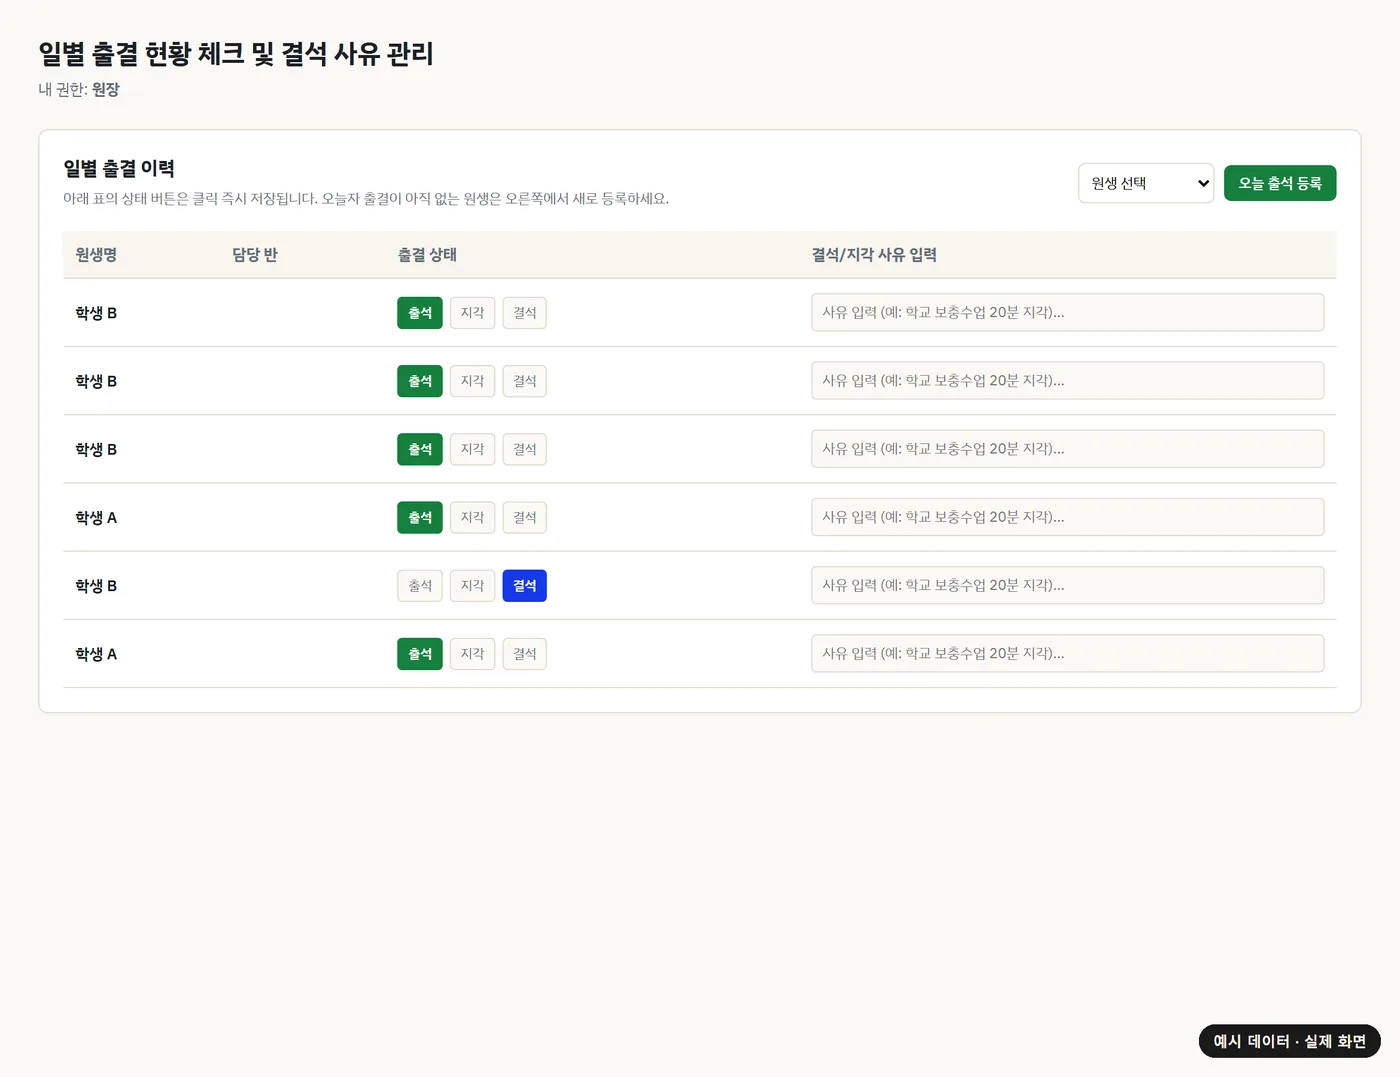This screenshot has height=1077, width=1400.
Task: Focus the reason input in the bottom 학생 A row
Action: [x=1068, y=653]
